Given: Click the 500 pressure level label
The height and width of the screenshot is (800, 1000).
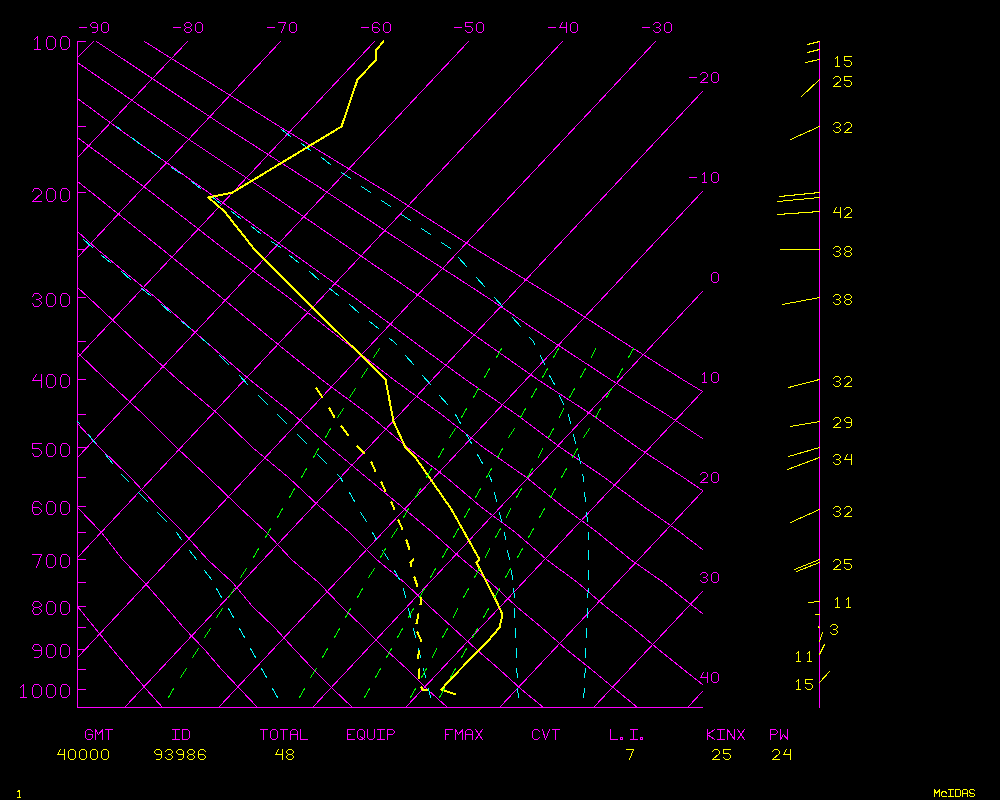Looking at the screenshot, I should [x=52, y=450].
